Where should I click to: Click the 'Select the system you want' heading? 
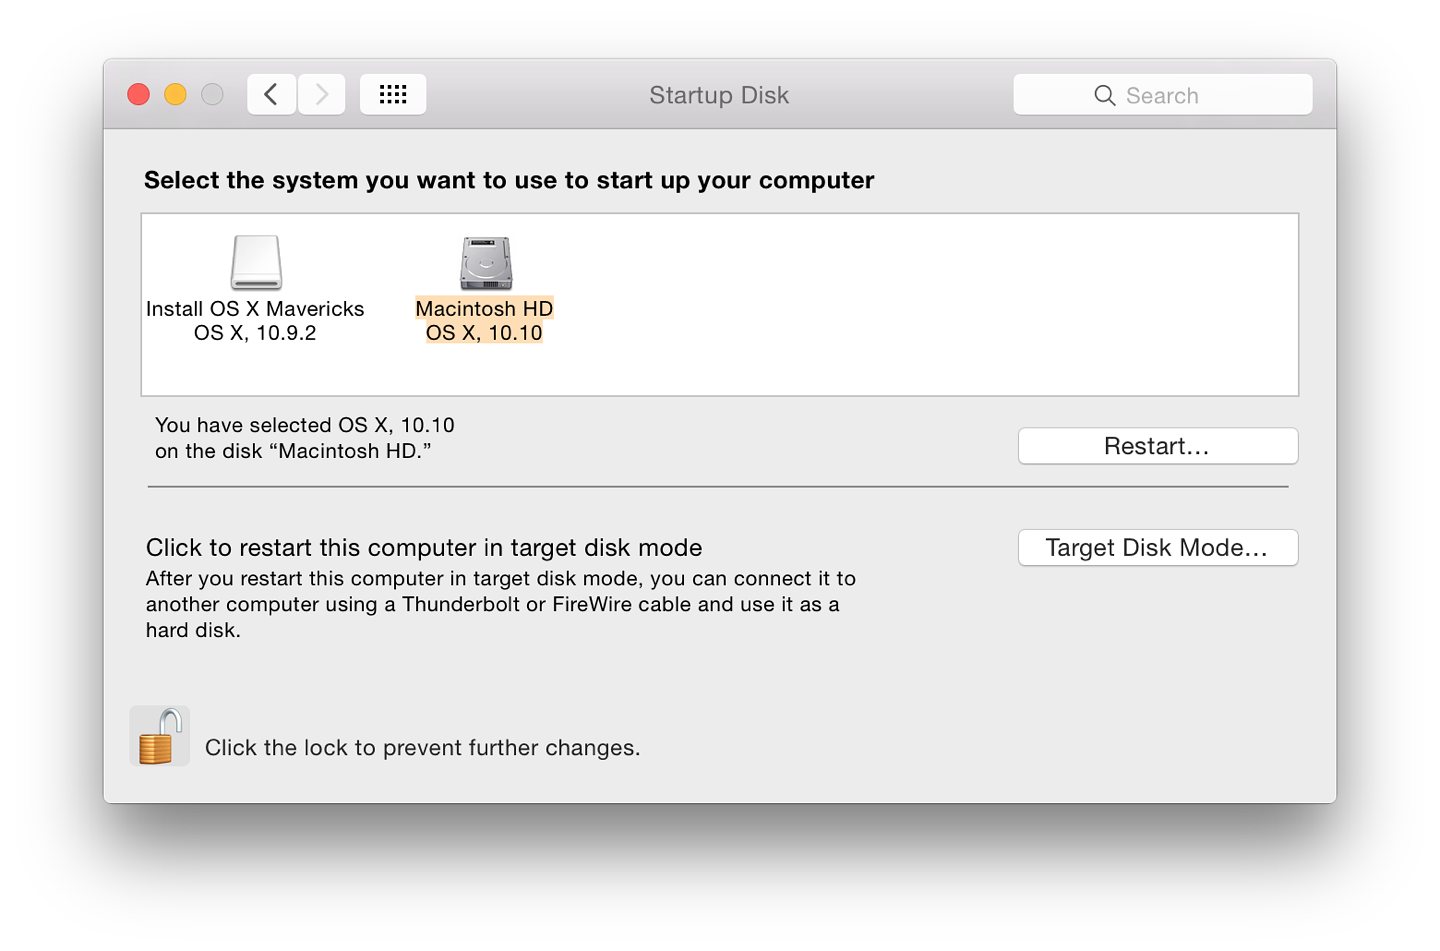509,181
